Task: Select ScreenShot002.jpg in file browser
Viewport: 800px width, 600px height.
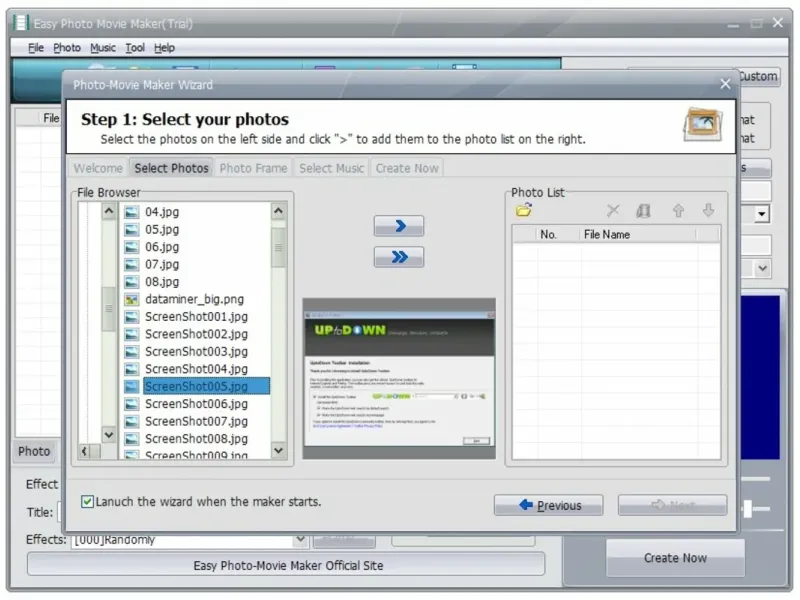Action: (196, 334)
